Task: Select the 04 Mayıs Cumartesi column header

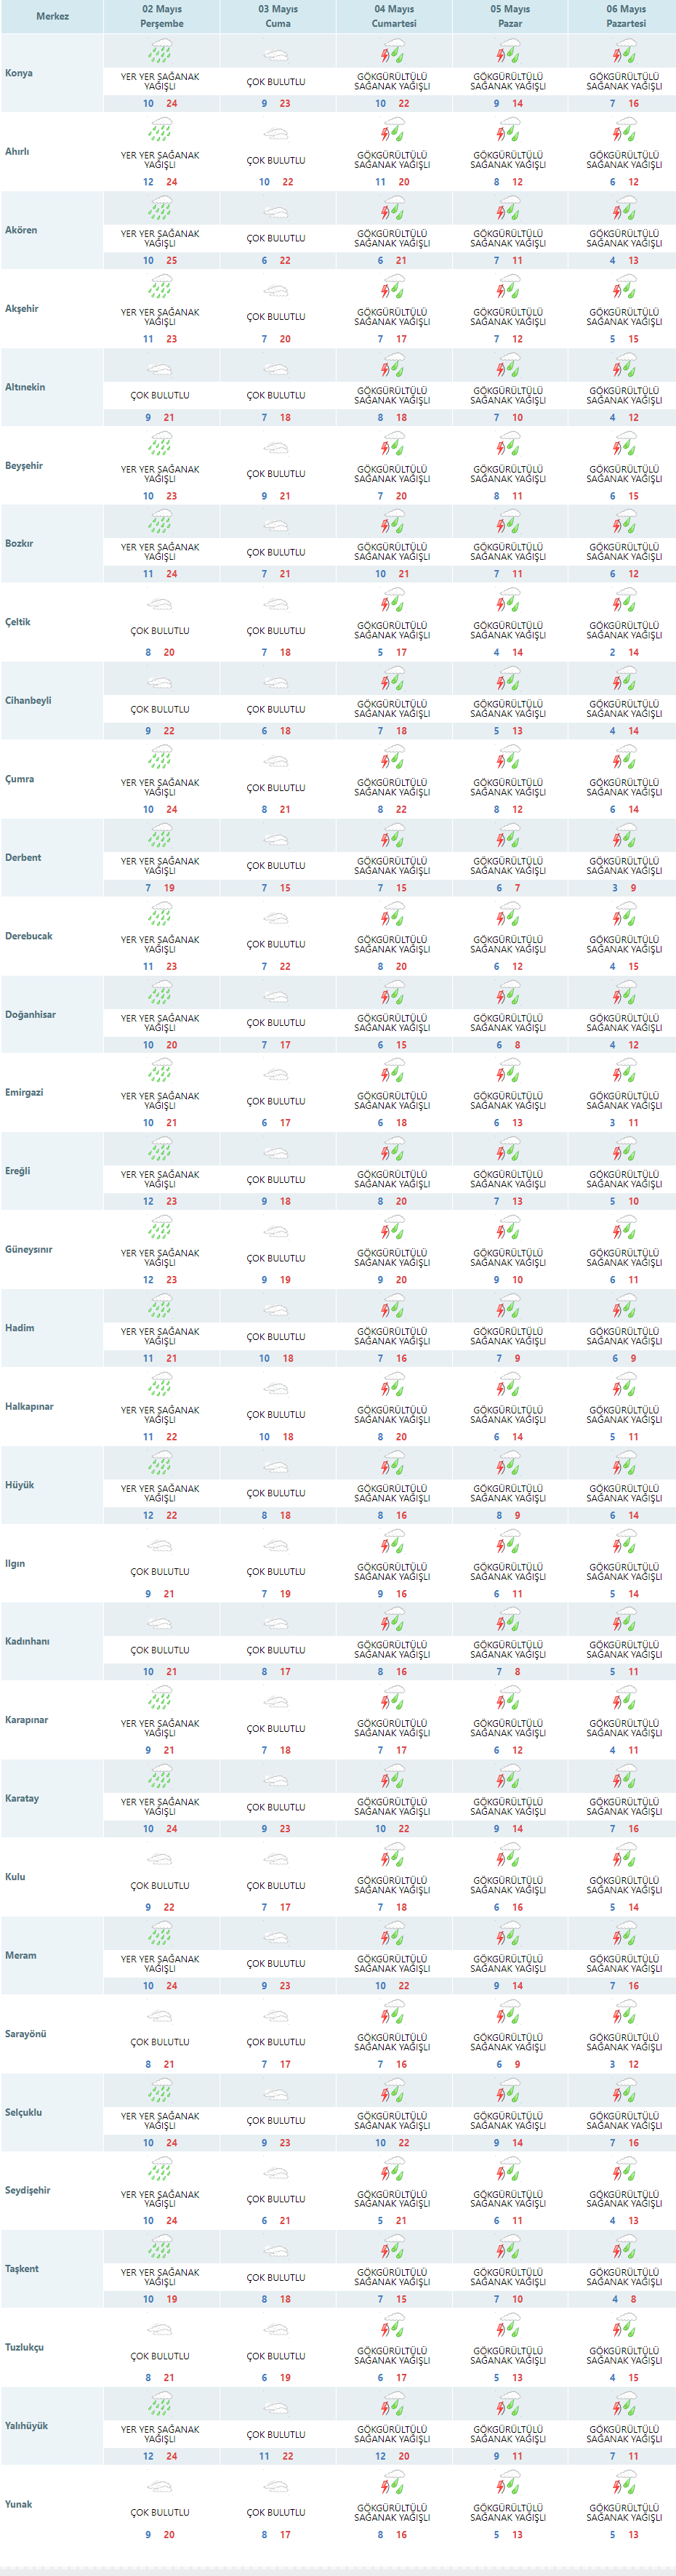Action: (394, 16)
